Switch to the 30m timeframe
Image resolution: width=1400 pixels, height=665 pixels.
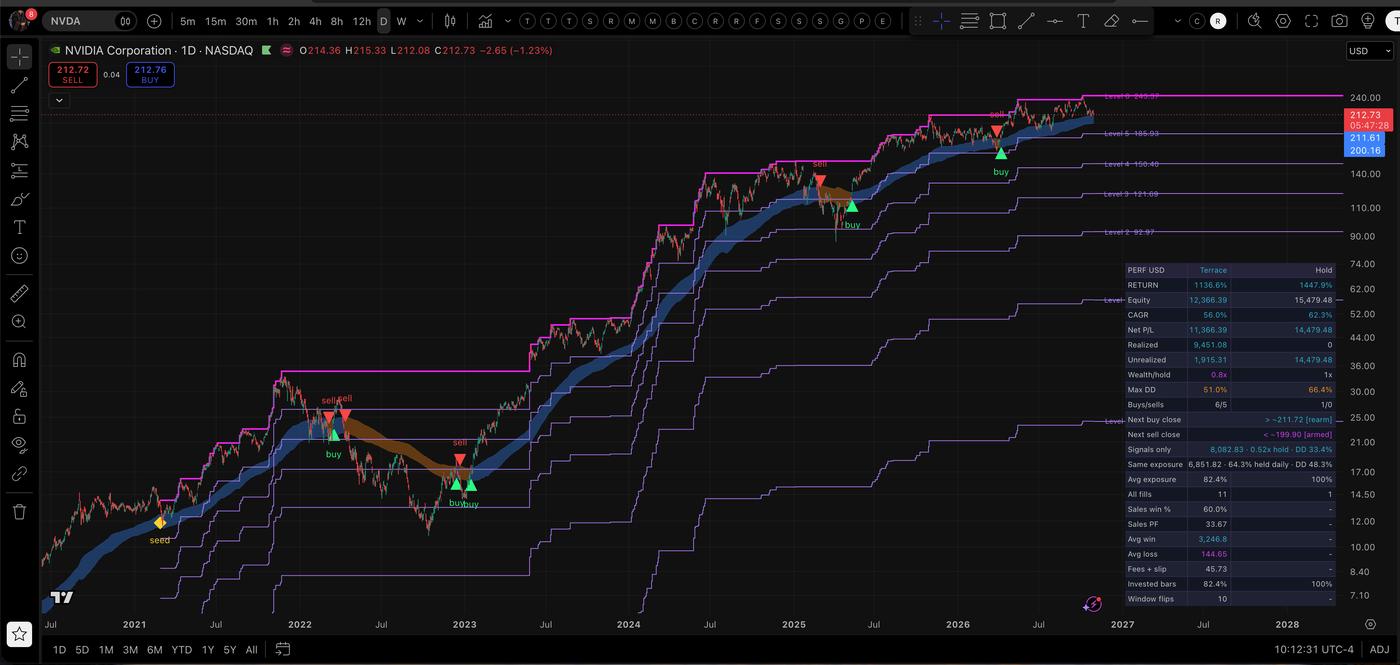click(x=246, y=21)
